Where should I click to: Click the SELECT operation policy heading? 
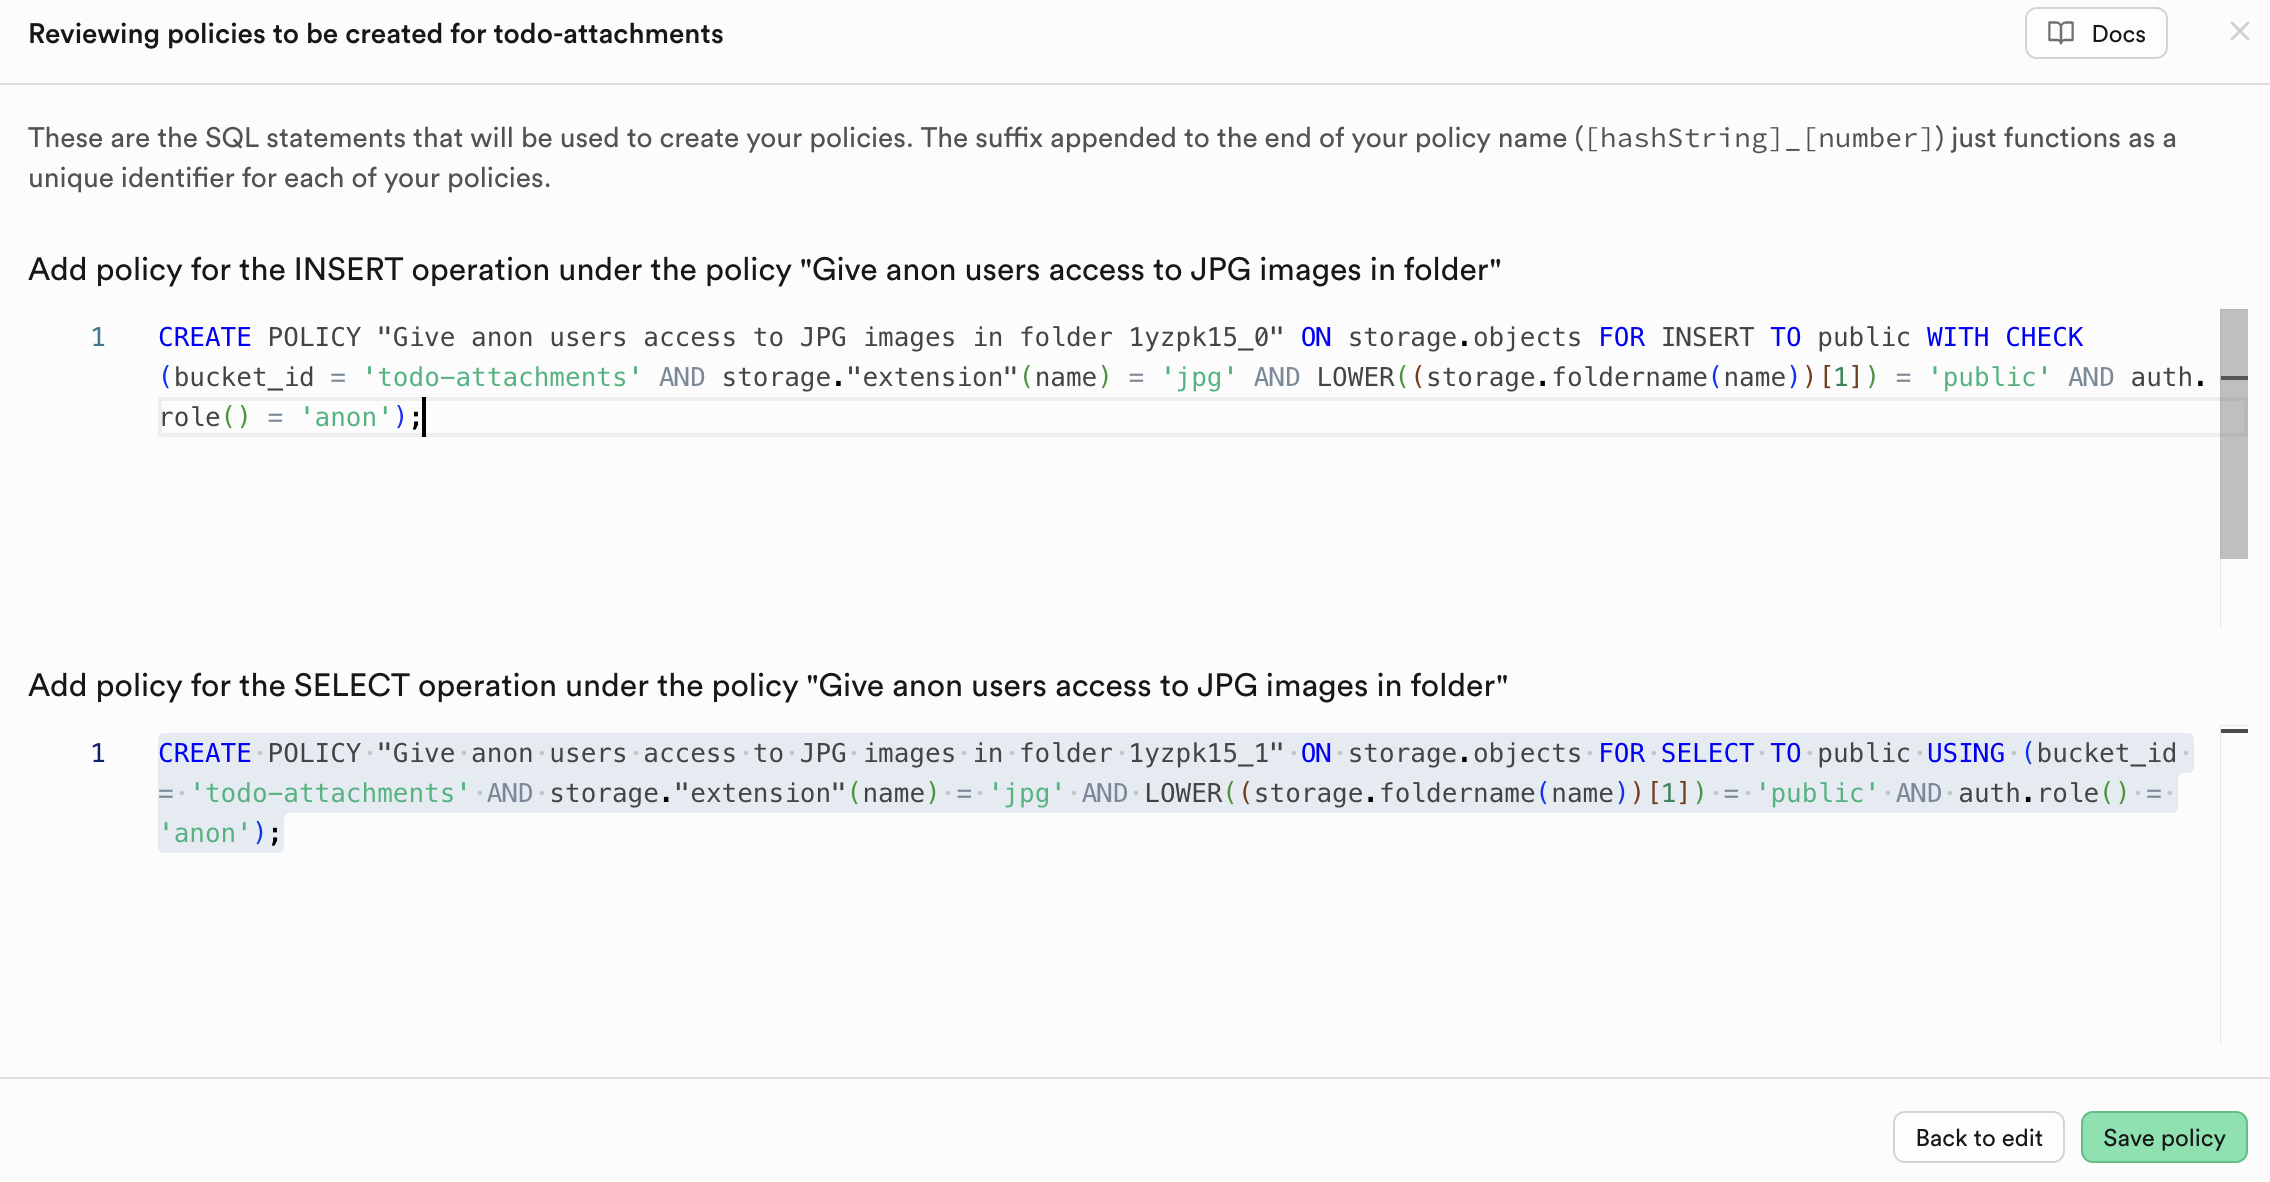pos(767,685)
